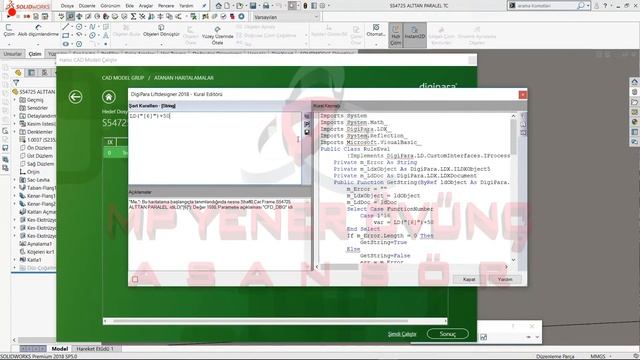Click Objeleri Dönüştür tool
The height and width of the screenshot is (360, 640).
tap(161, 30)
